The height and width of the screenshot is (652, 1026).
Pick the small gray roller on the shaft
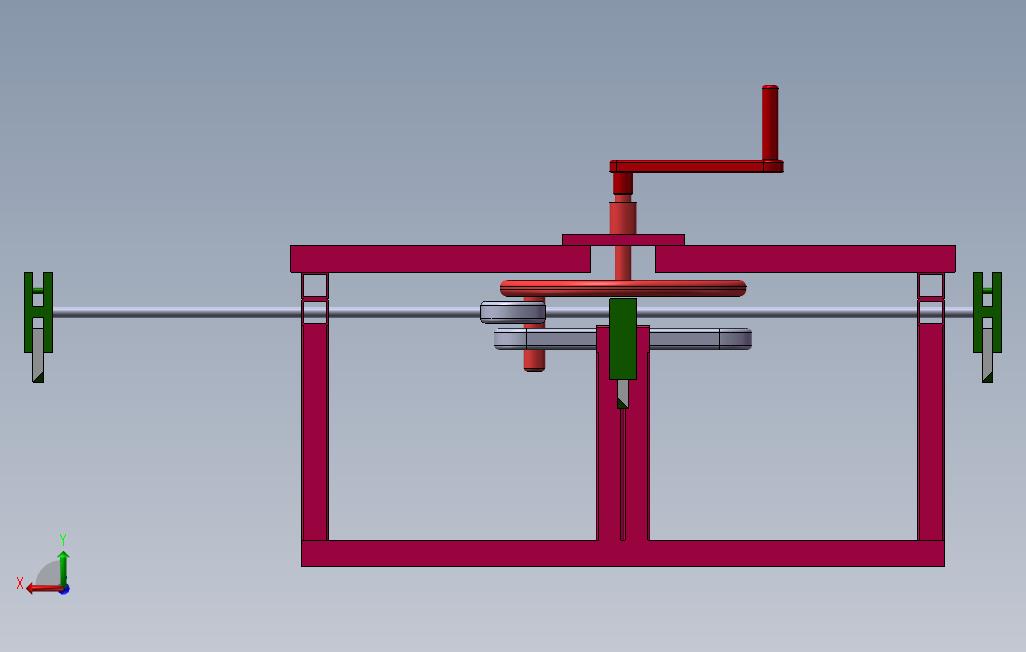coord(513,312)
